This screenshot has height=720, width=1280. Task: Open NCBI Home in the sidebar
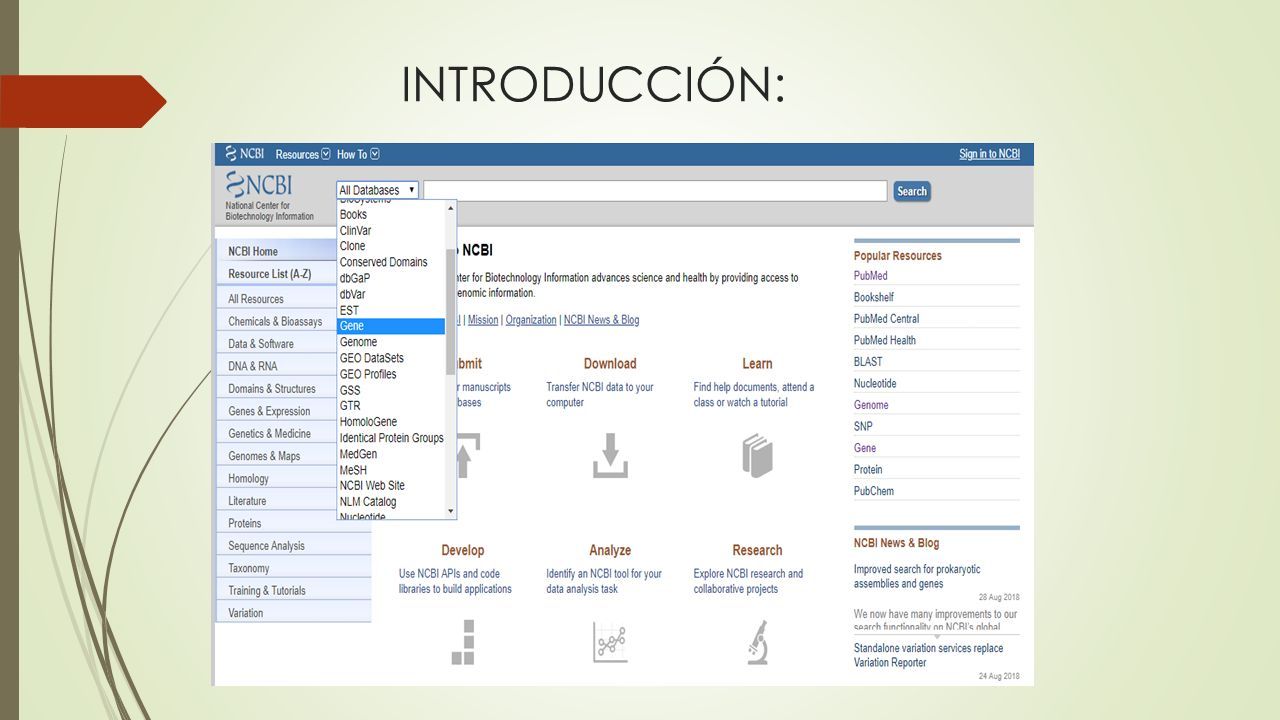point(277,251)
